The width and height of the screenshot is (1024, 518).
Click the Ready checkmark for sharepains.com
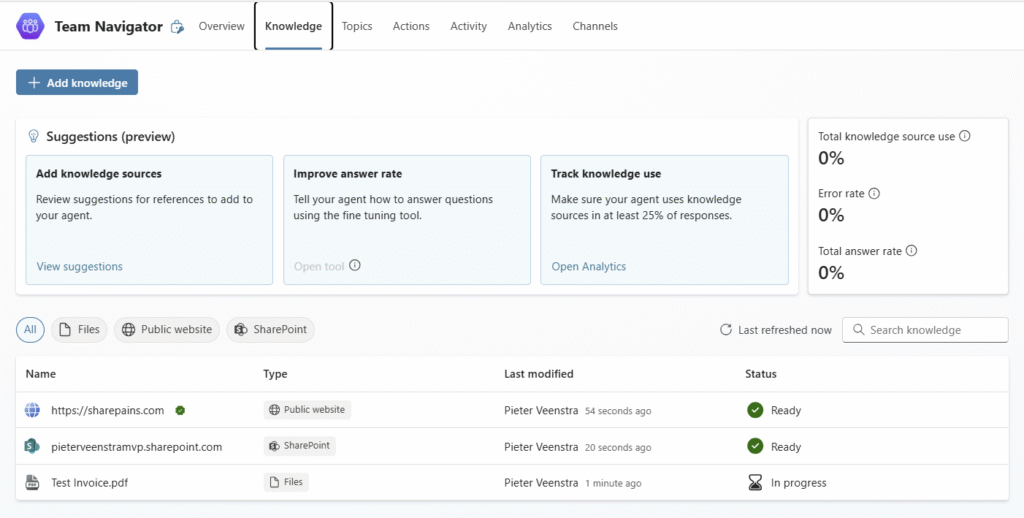(x=755, y=410)
